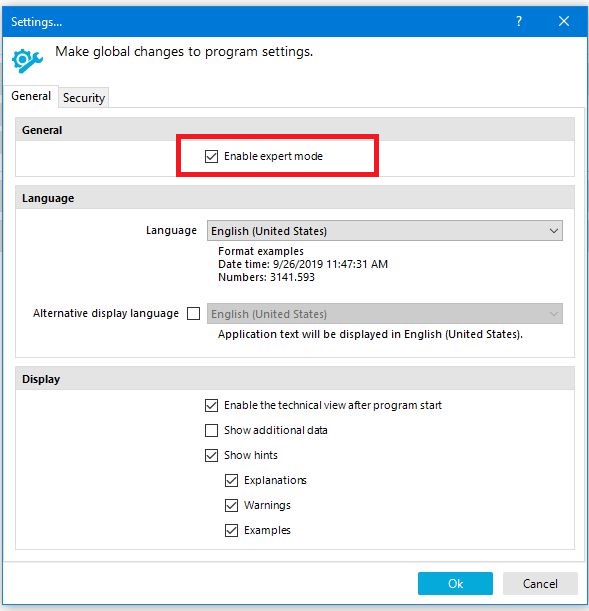Uncheck Enable expert mode

(x=211, y=156)
